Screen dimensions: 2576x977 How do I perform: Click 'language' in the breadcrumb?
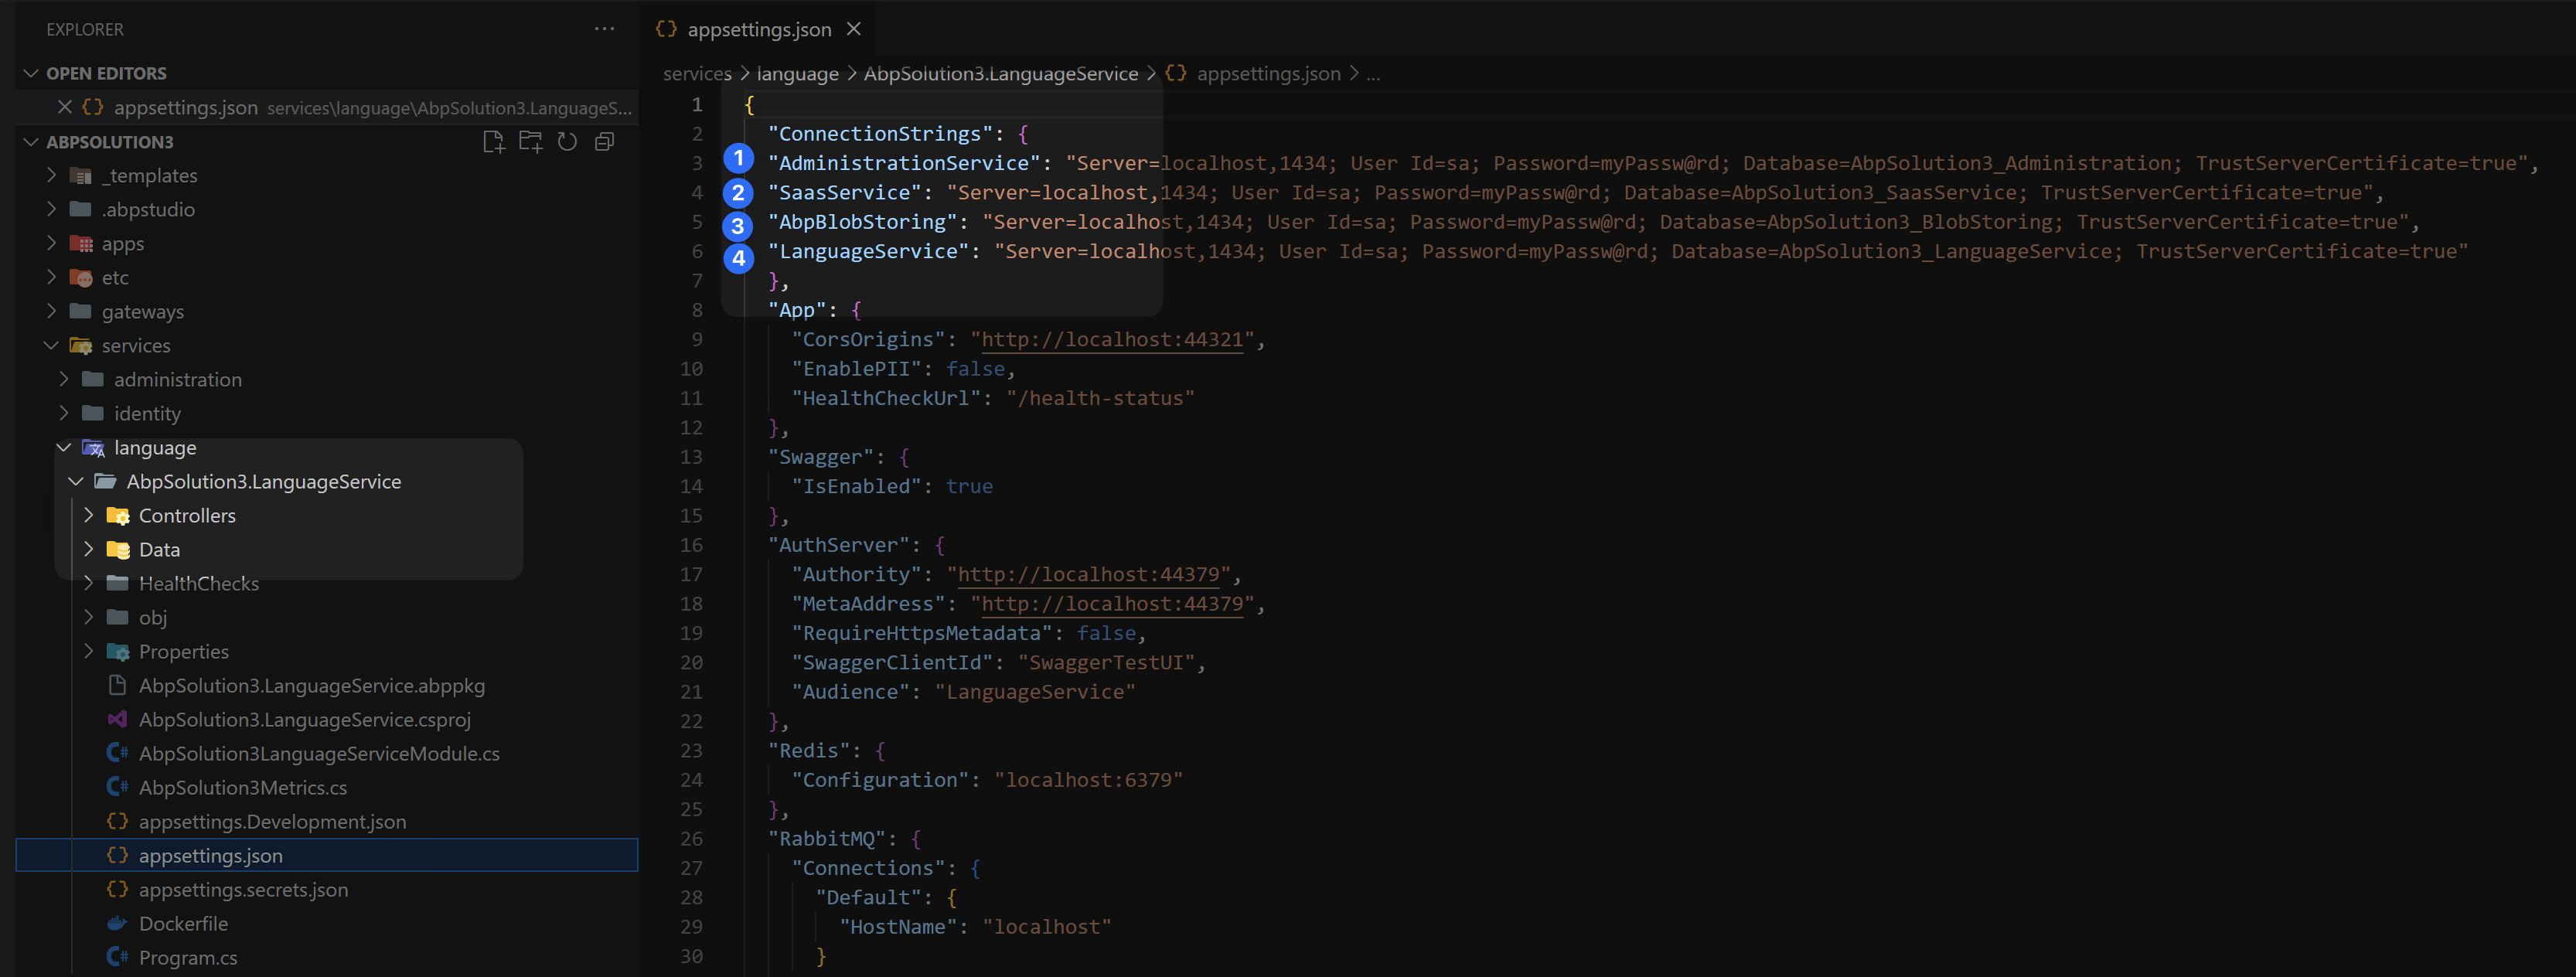[x=797, y=74]
